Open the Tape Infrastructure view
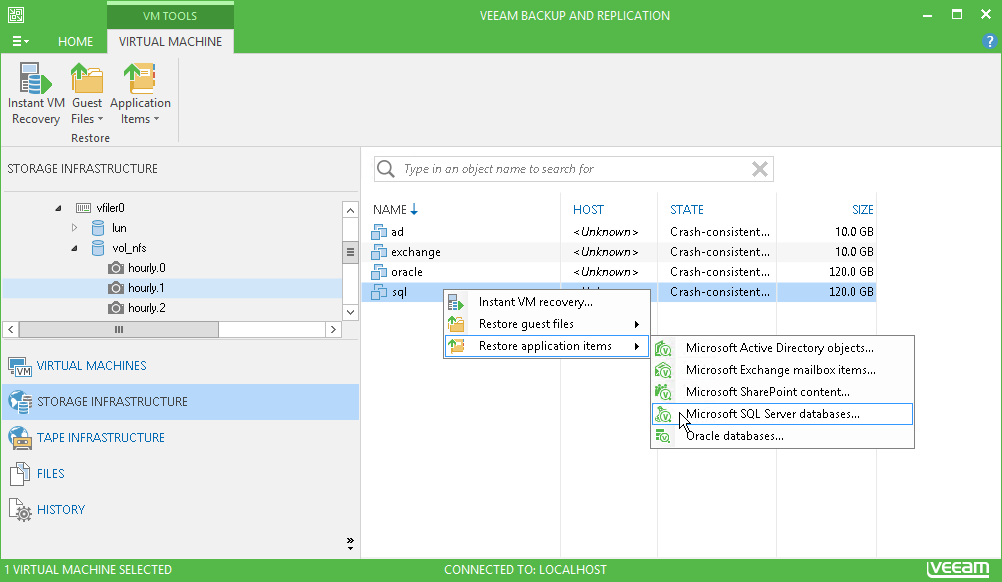The width and height of the screenshot is (1002, 582). tap(100, 438)
